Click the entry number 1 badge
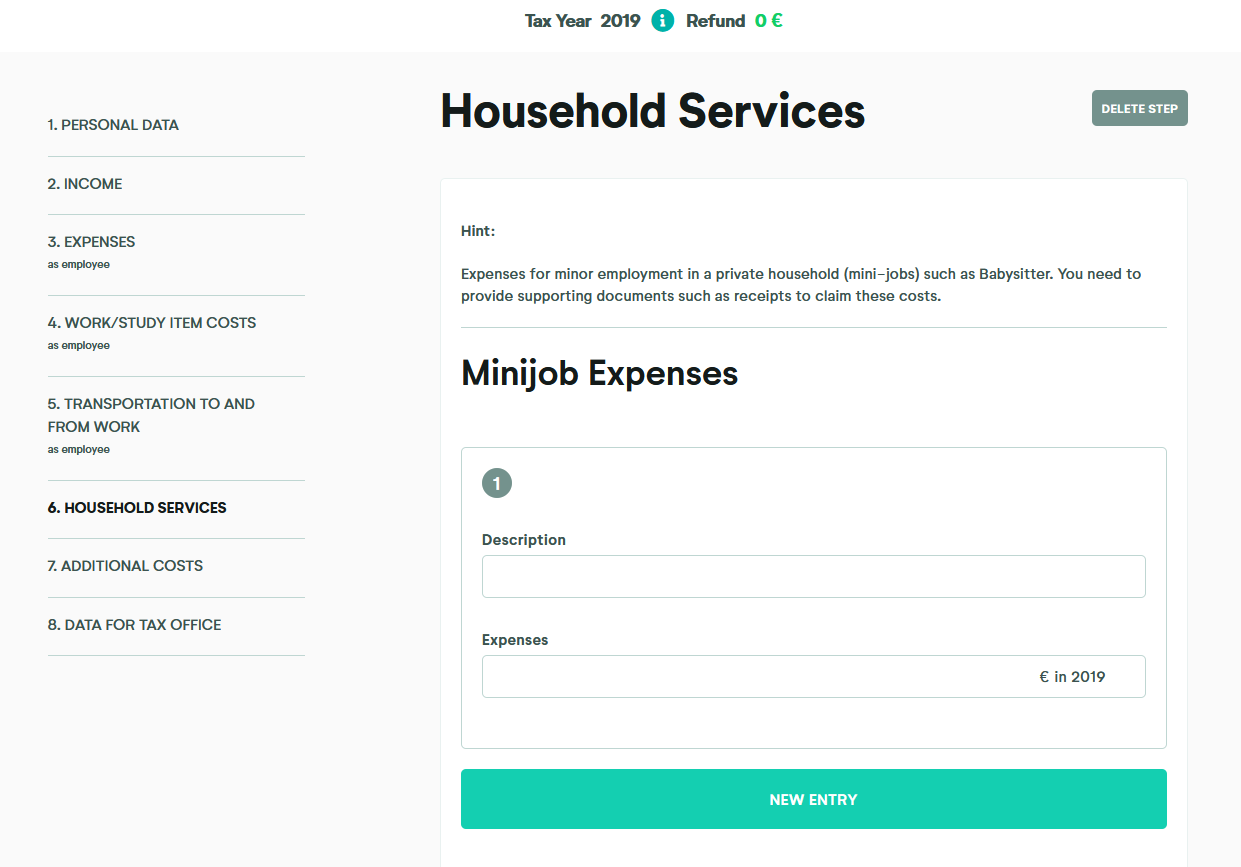1241x867 pixels. pos(496,484)
